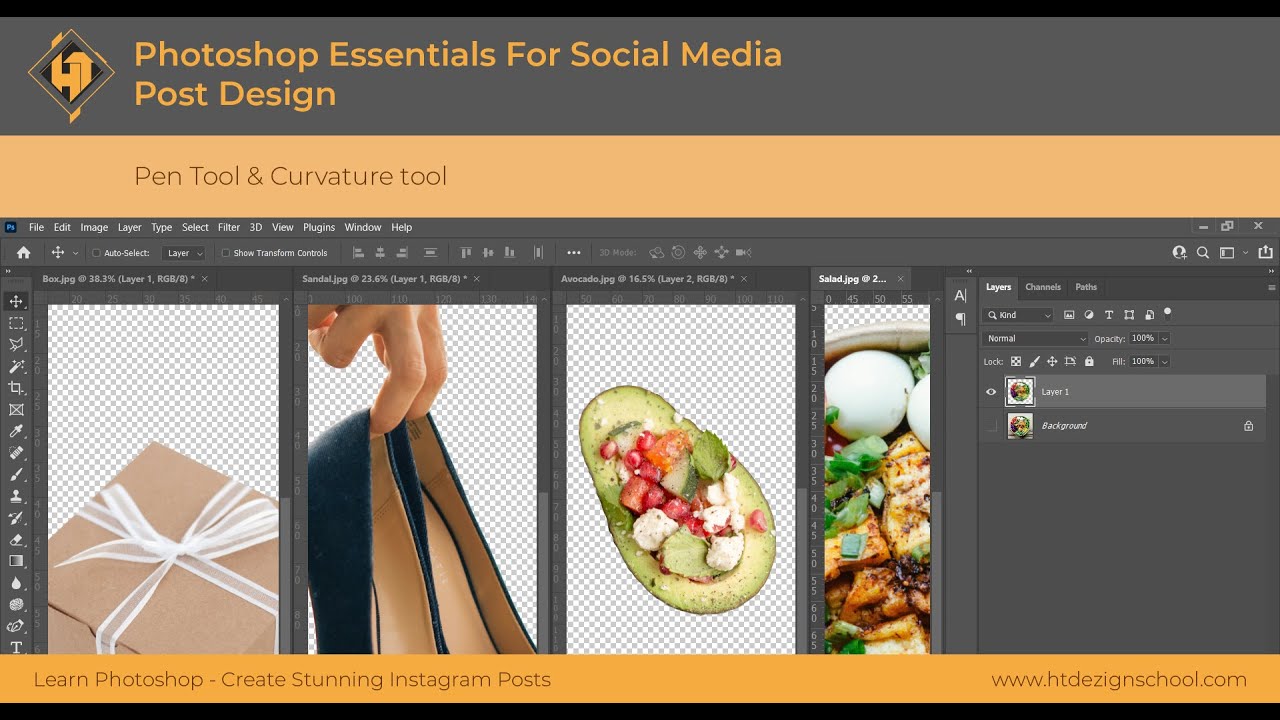Viewport: 1280px width, 720px height.
Task: Select the Horizontal Type tool
Action: pyautogui.click(x=16, y=647)
